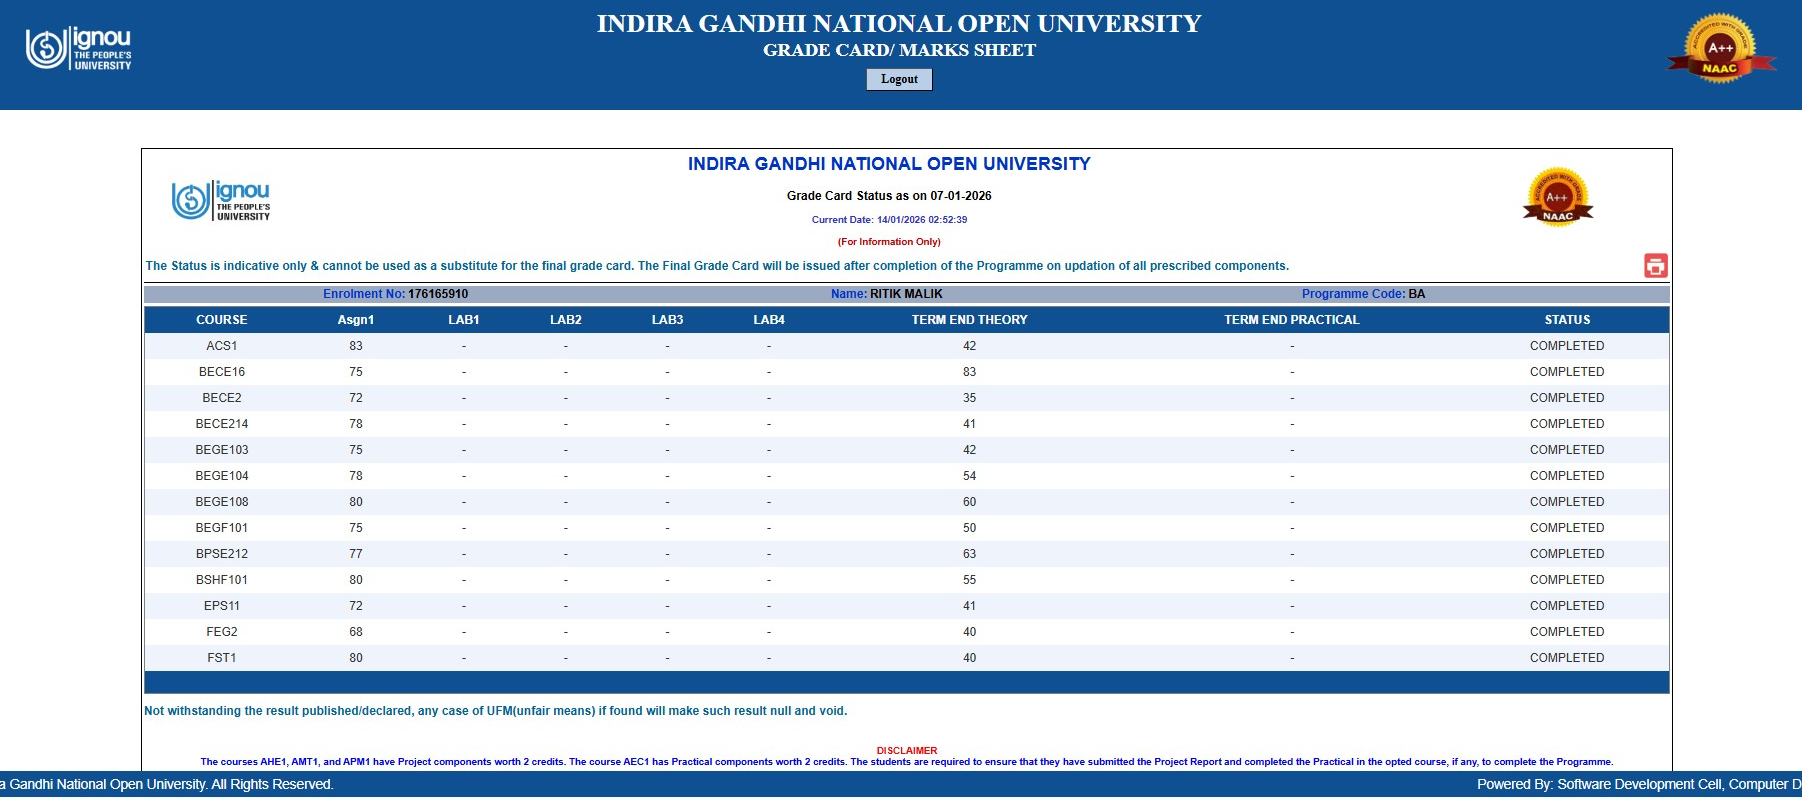Click the Logout button
Viewport: 1802px width, 800px height.
pyautogui.click(x=899, y=79)
